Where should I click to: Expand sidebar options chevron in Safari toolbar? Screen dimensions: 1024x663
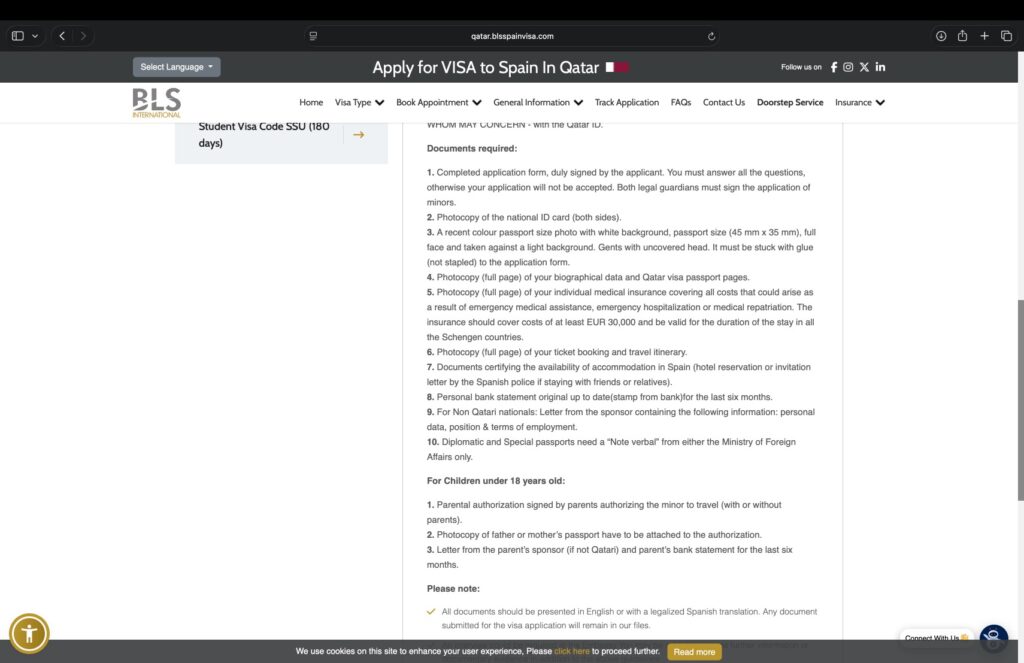35,36
